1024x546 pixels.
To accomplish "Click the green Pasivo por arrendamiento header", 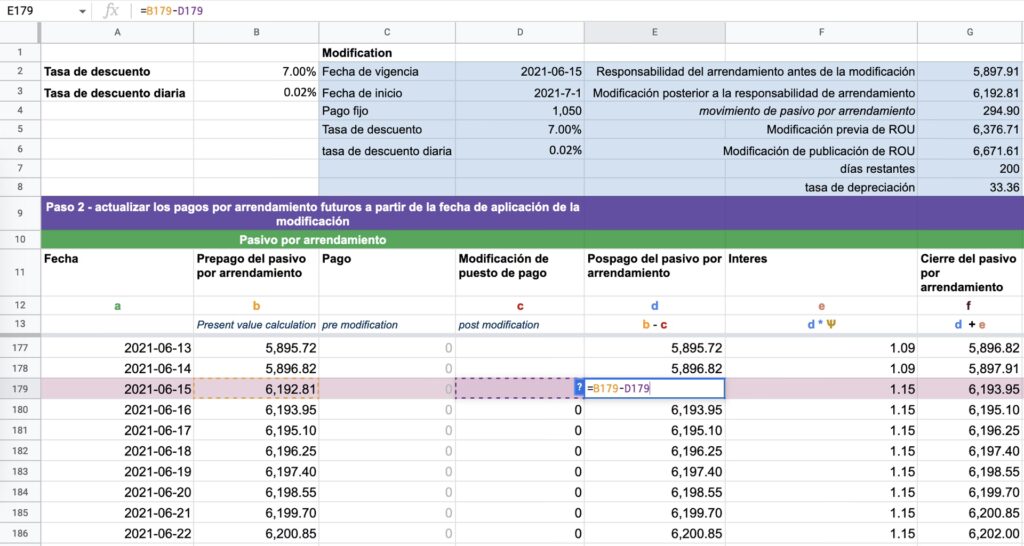I will click(312, 240).
